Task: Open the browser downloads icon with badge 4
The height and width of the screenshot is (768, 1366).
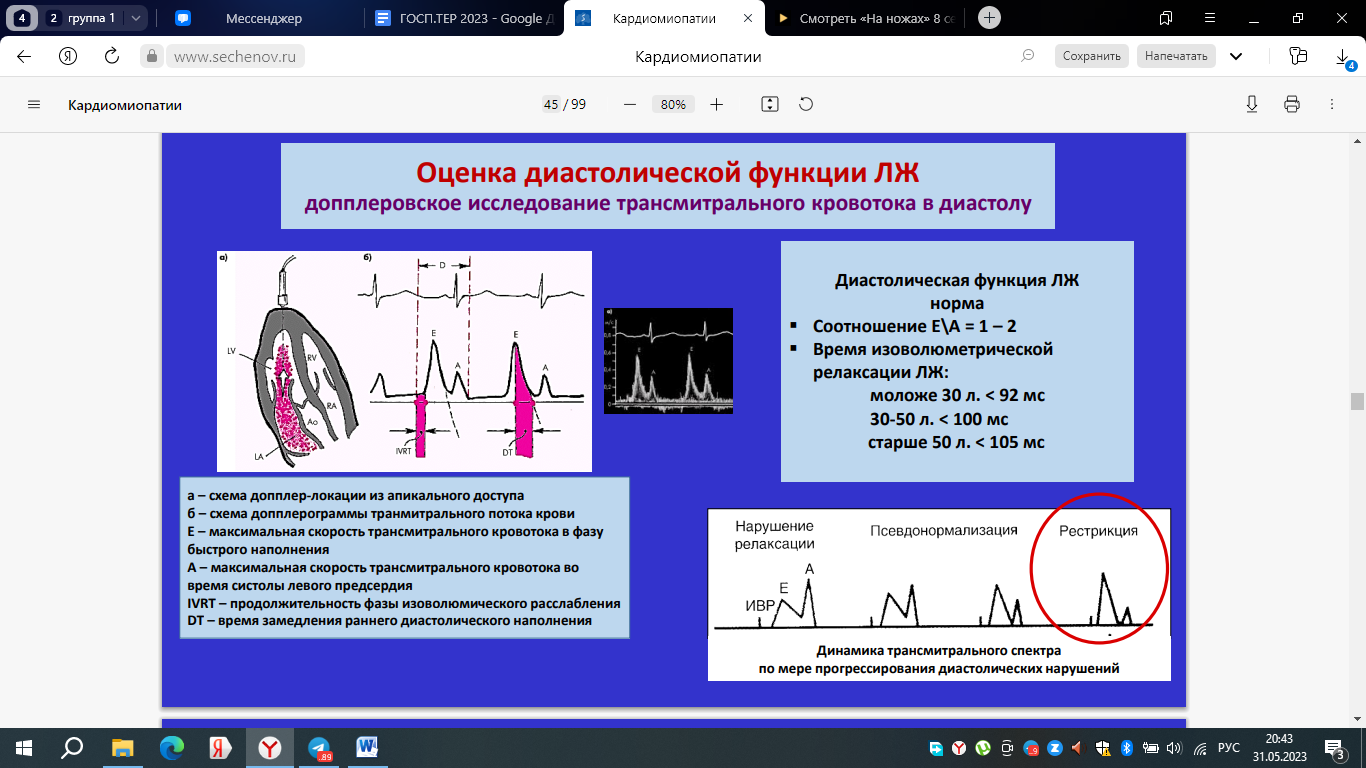Action: pos(1344,58)
